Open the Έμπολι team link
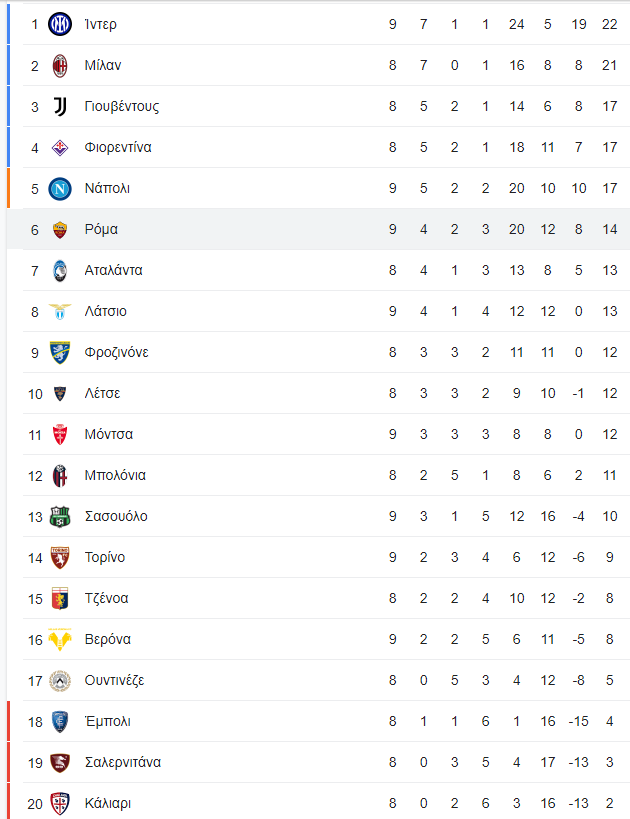This screenshot has width=630, height=819. point(108,721)
